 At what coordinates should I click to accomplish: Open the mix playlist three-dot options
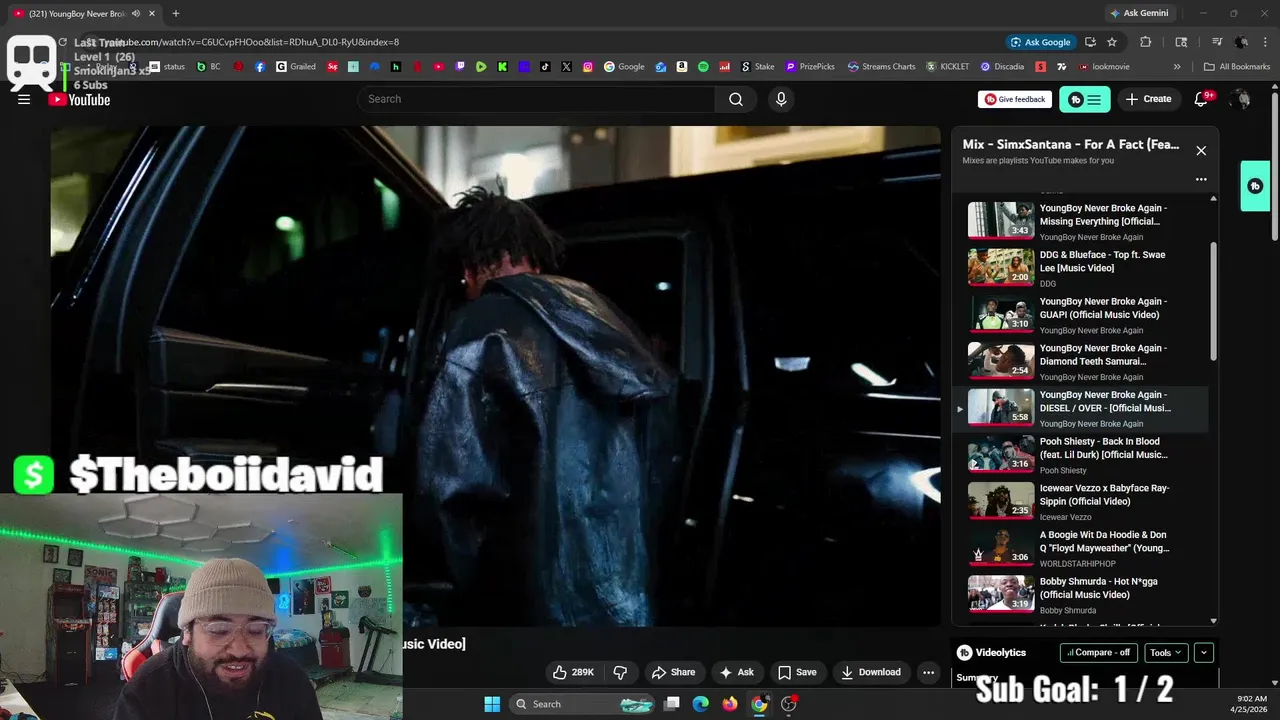pos(1201,179)
